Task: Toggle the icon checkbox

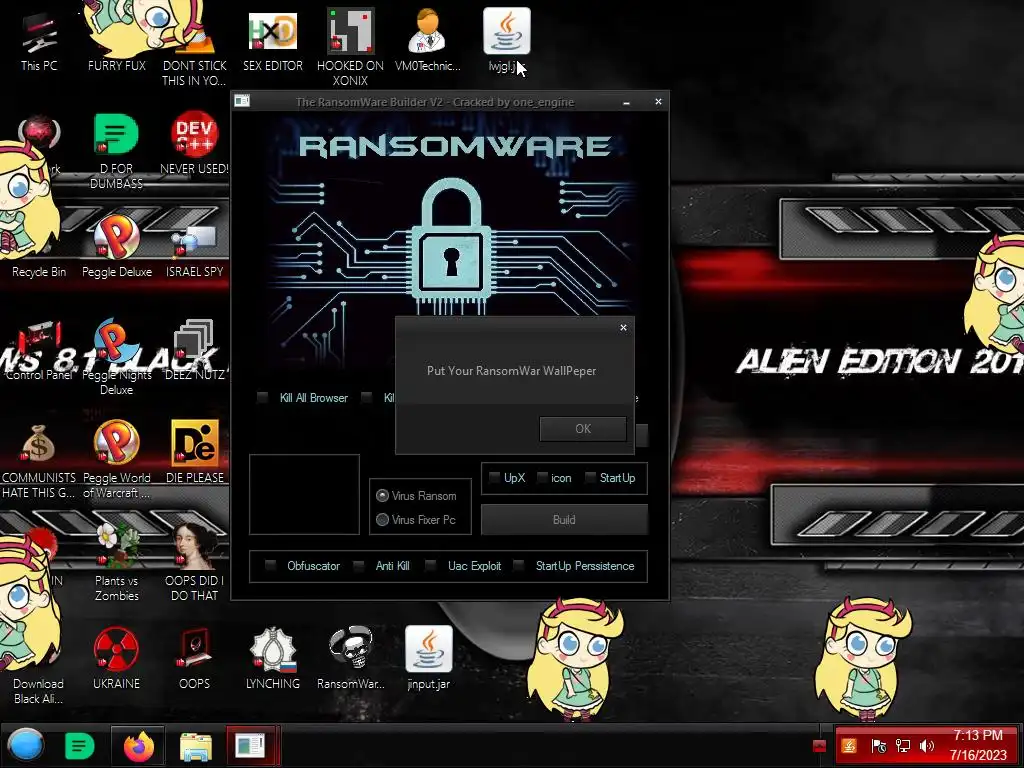Action: (x=542, y=478)
